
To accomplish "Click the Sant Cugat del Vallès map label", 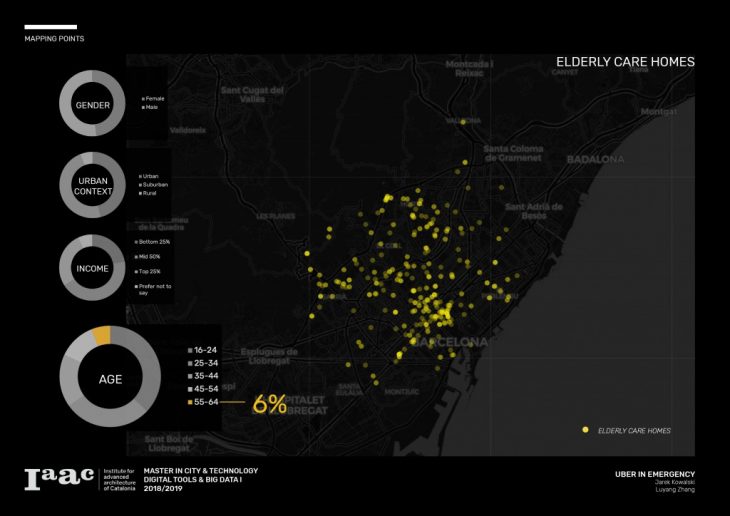I will tap(254, 92).
